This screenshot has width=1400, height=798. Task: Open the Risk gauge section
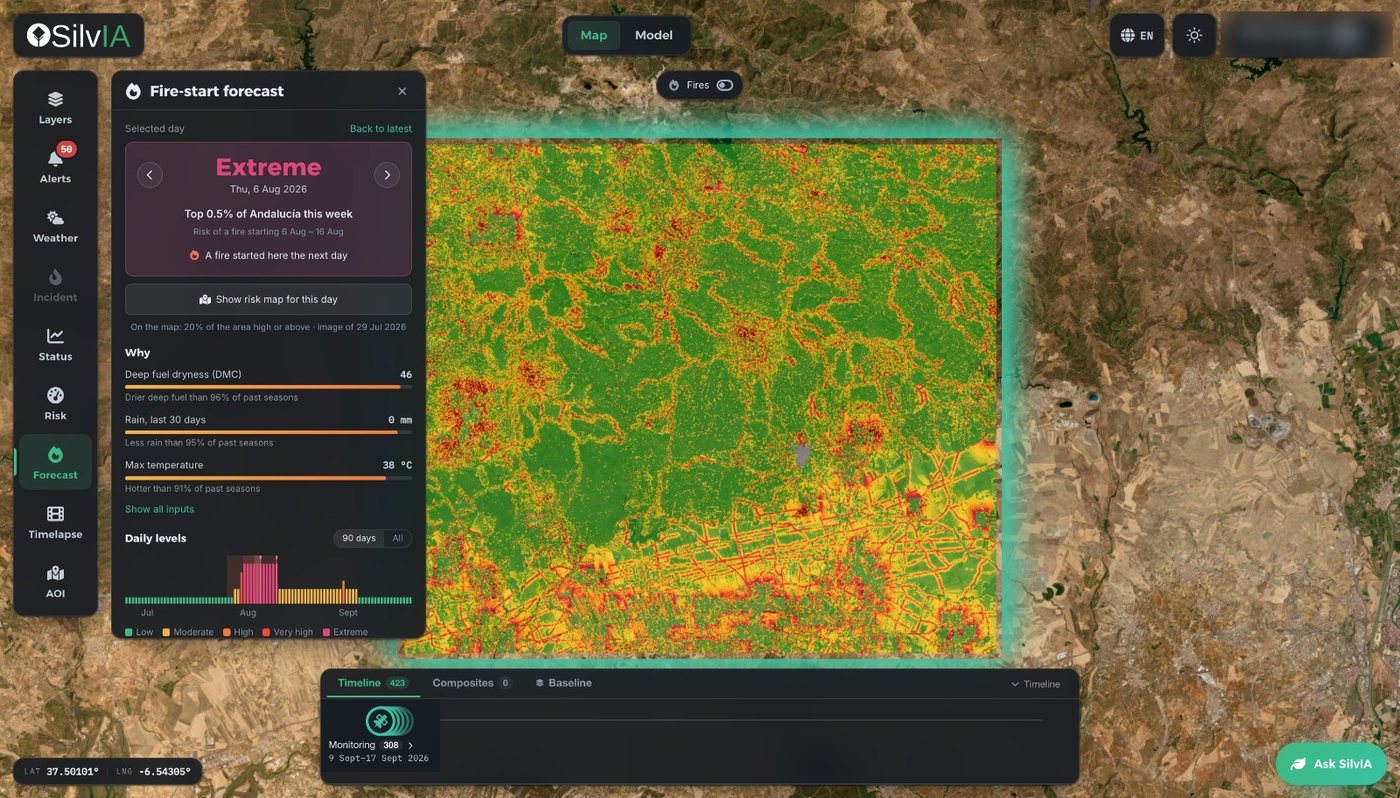point(55,403)
